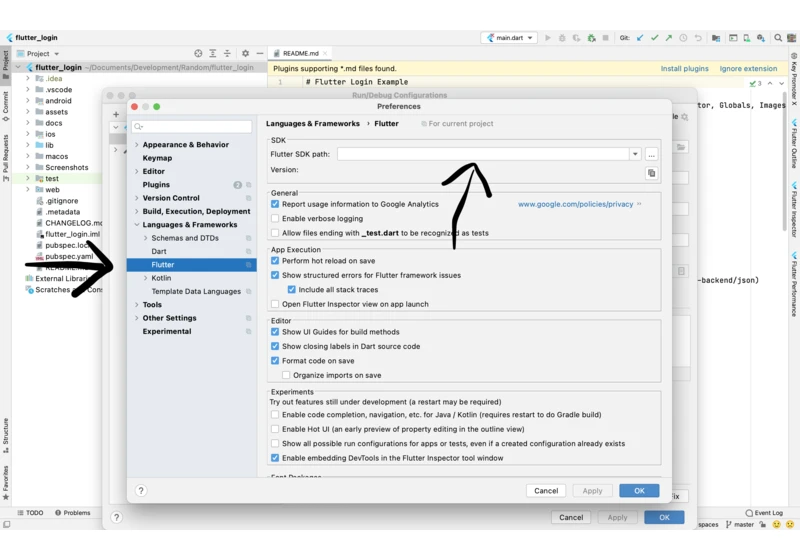Viewport: 800px width, 560px height.
Task: Click the Search Everywhere magnifier icon
Action: [x=778, y=38]
